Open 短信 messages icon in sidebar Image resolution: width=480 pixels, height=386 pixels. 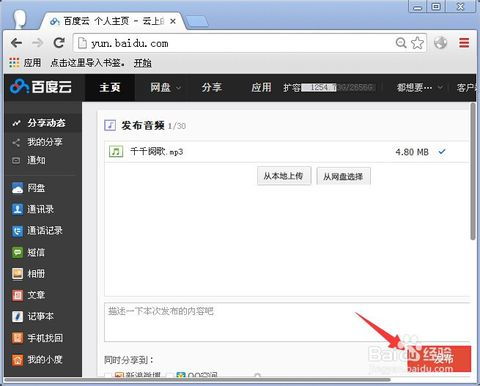click(17, 252)
